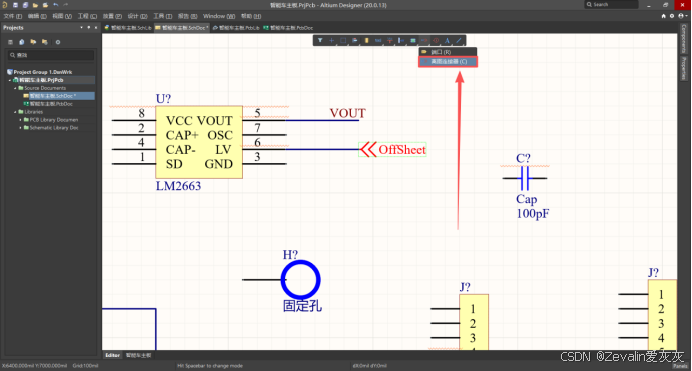Screen dimensions: 692x371
Task: Open Projects panel settings gear
Action: [58, 42]
